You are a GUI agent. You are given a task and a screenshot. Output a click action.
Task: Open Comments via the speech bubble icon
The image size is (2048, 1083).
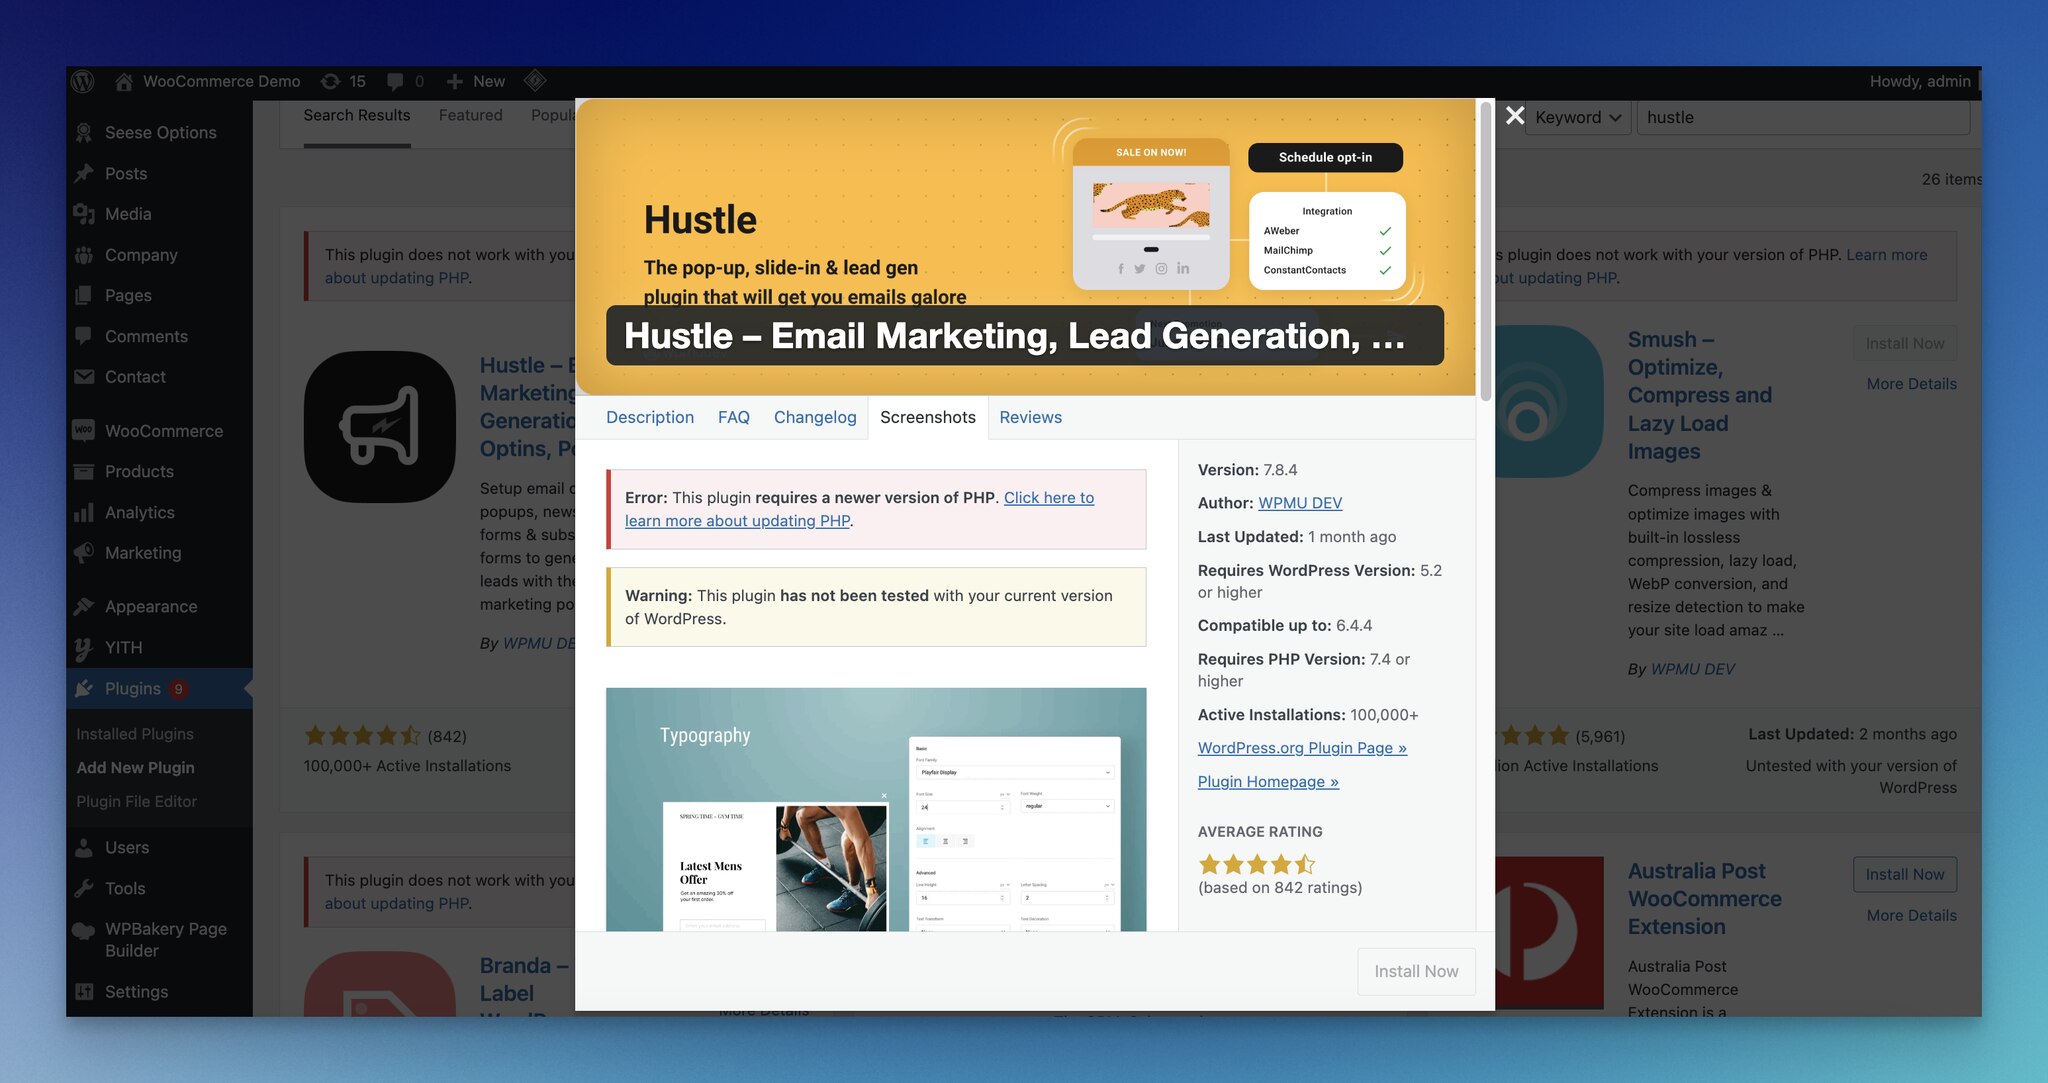(85, 336)
